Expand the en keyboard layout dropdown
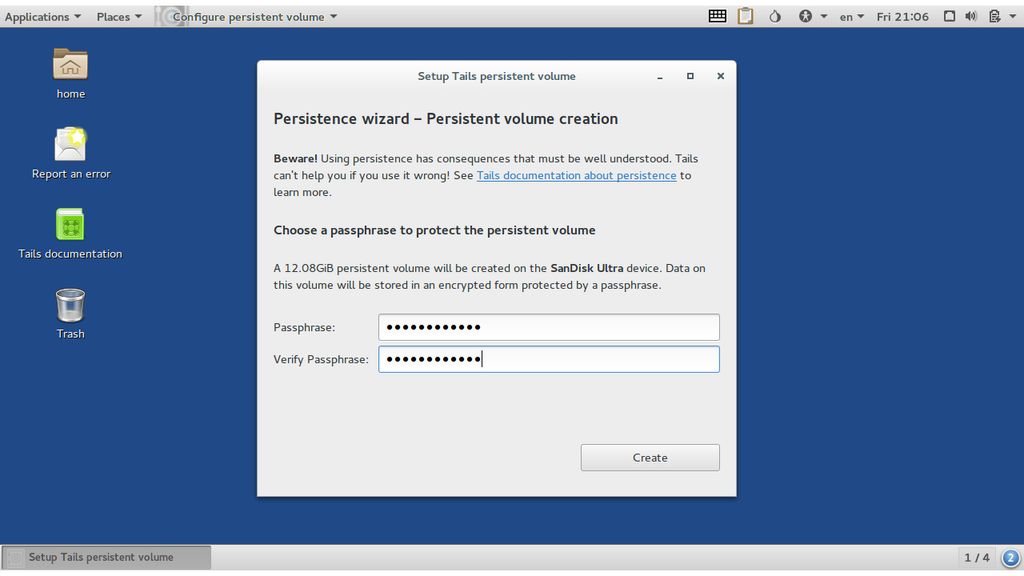 point(851,16)
